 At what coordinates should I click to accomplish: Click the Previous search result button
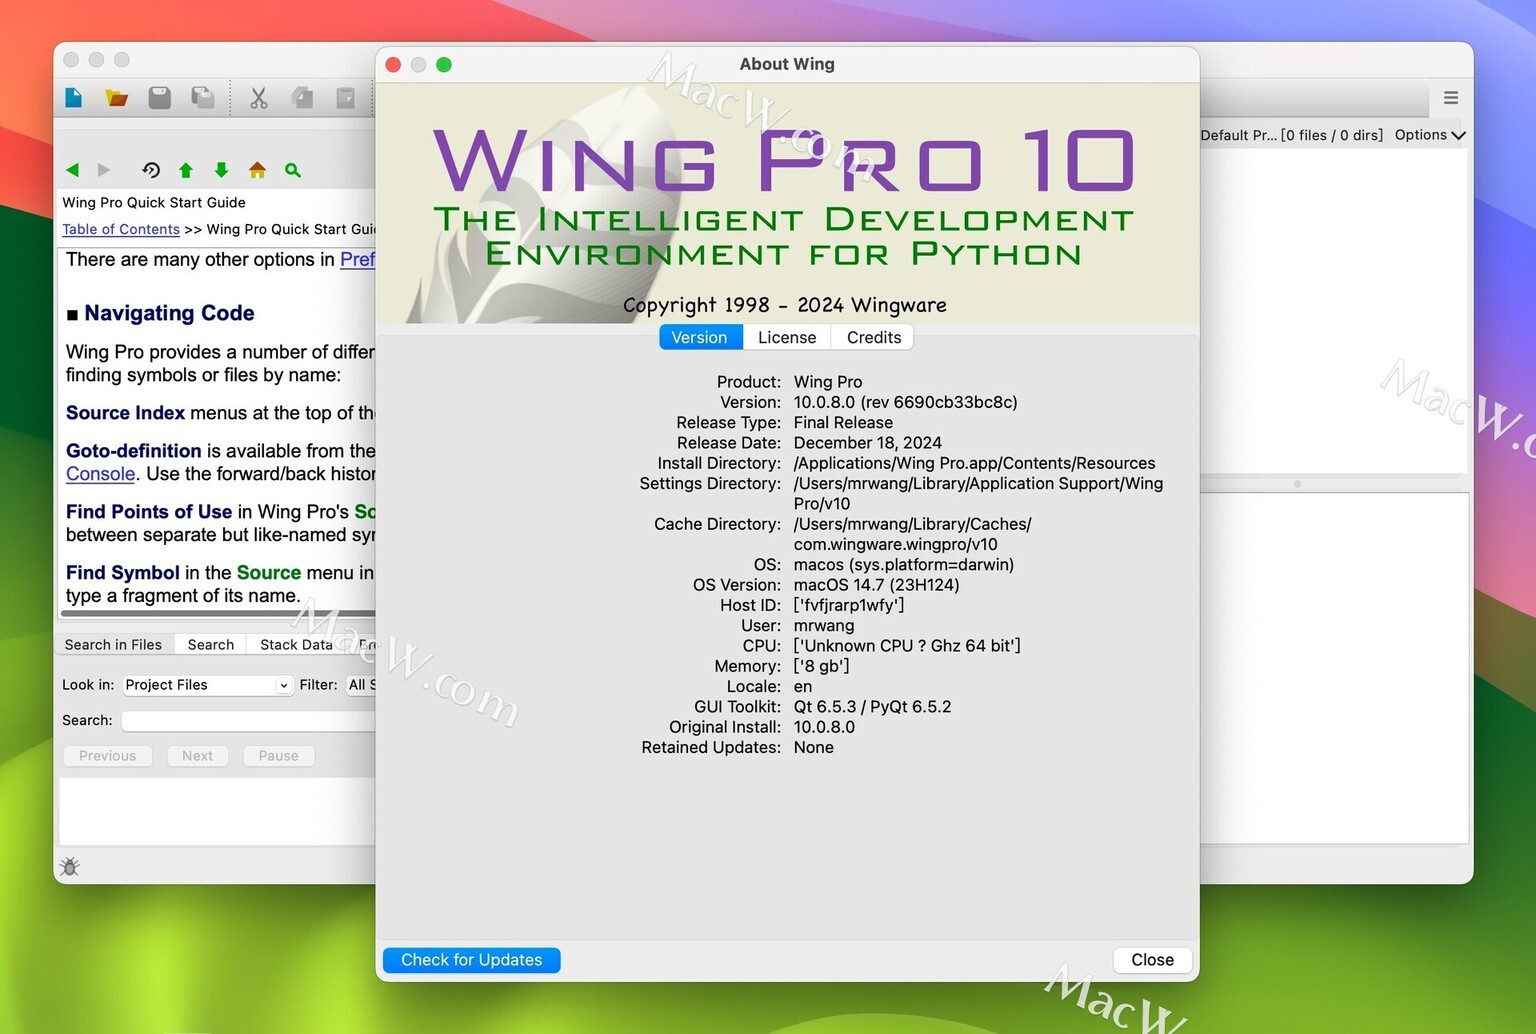pos(108,756)
